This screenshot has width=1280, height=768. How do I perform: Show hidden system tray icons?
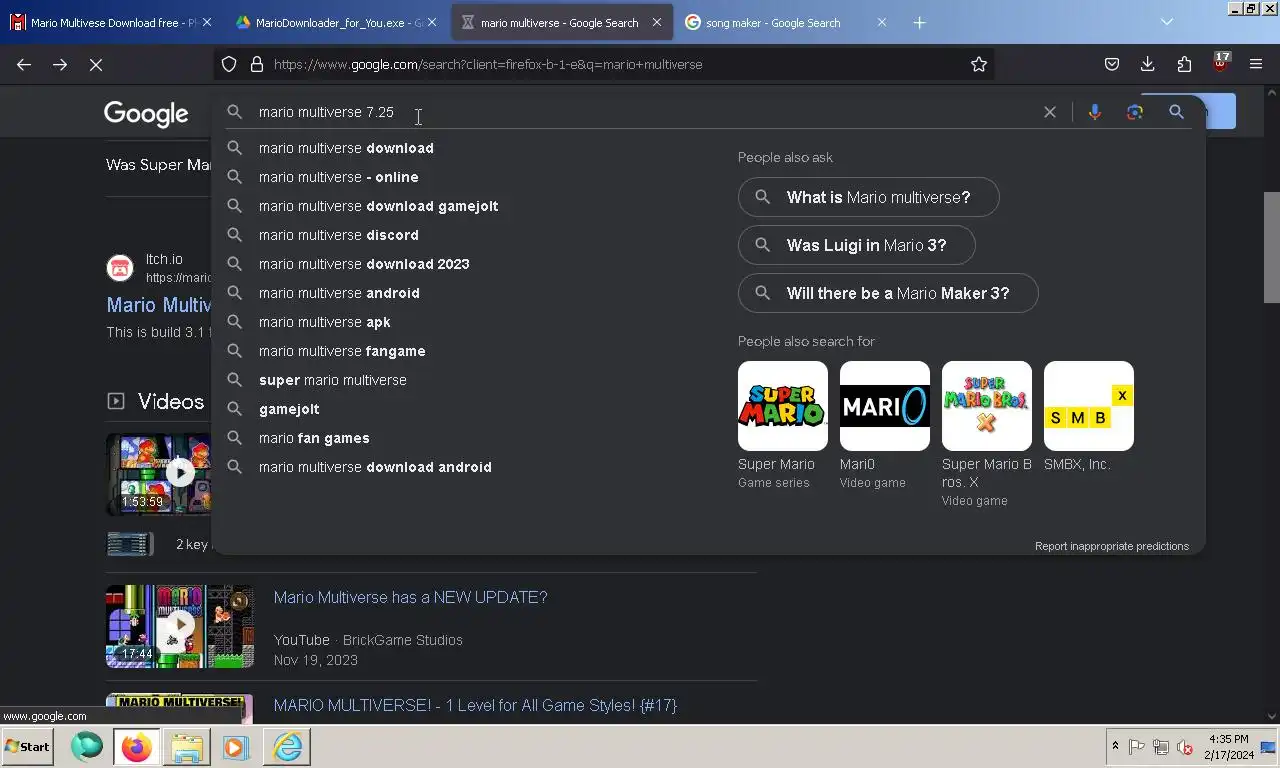[x=1115, y=747]
